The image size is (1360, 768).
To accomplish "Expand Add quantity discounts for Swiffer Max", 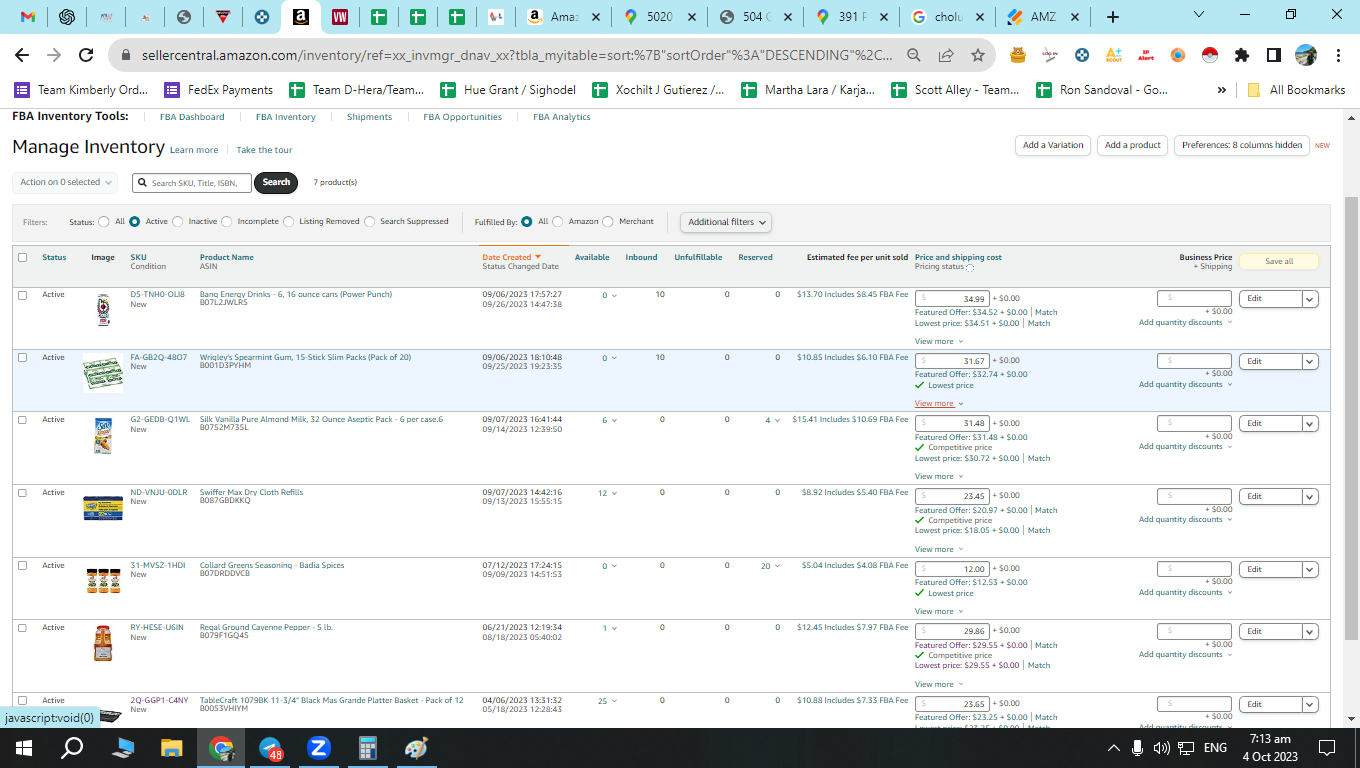I will pyautogui.click(x=1185, y=520).
